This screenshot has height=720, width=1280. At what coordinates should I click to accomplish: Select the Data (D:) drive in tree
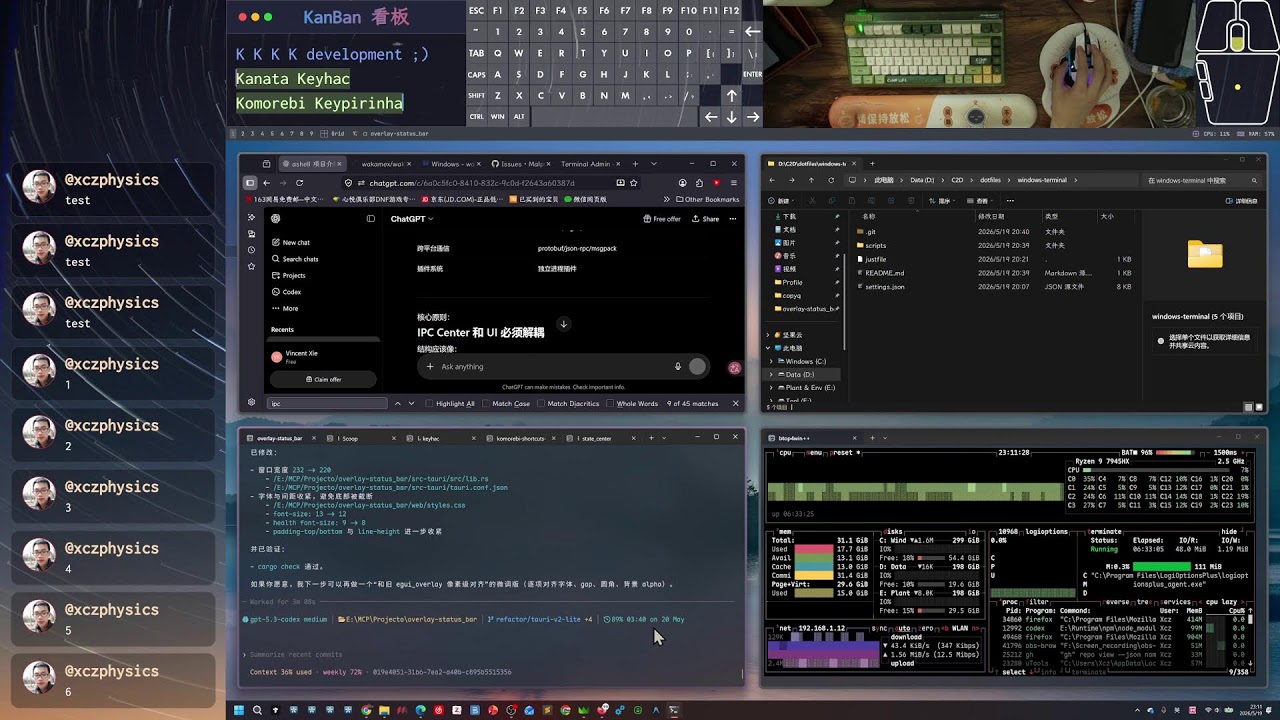point(799,374)
